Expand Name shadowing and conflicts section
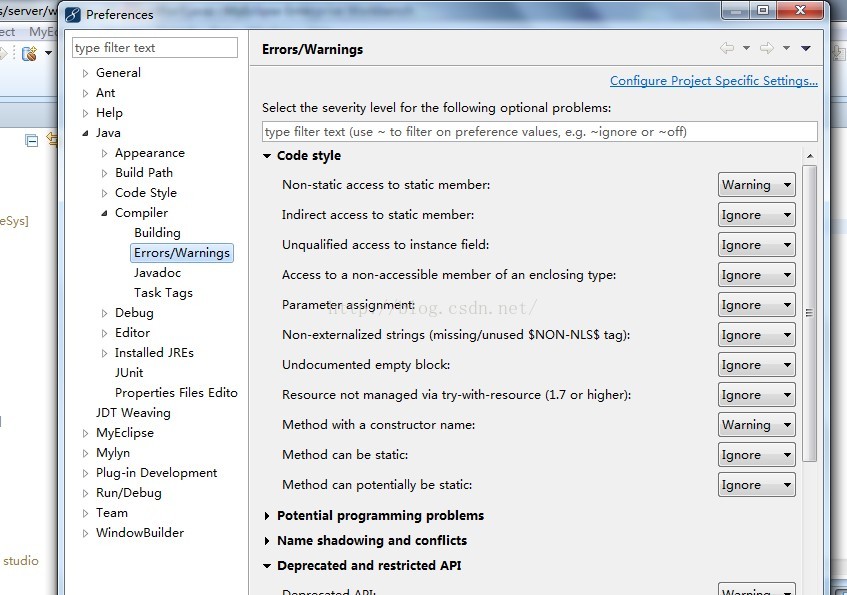The width and height of the screenshot is (847, 595). tap(266, 540)
